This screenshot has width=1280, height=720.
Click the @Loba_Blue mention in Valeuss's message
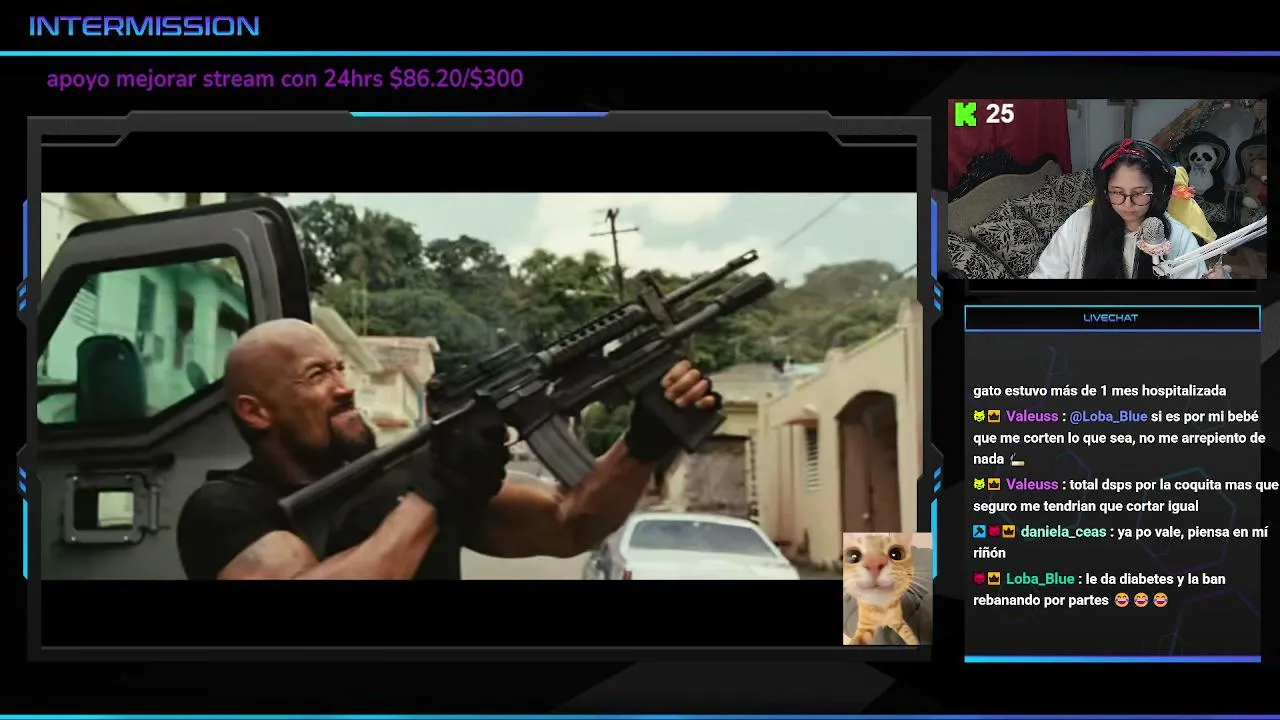(1108, 417)
